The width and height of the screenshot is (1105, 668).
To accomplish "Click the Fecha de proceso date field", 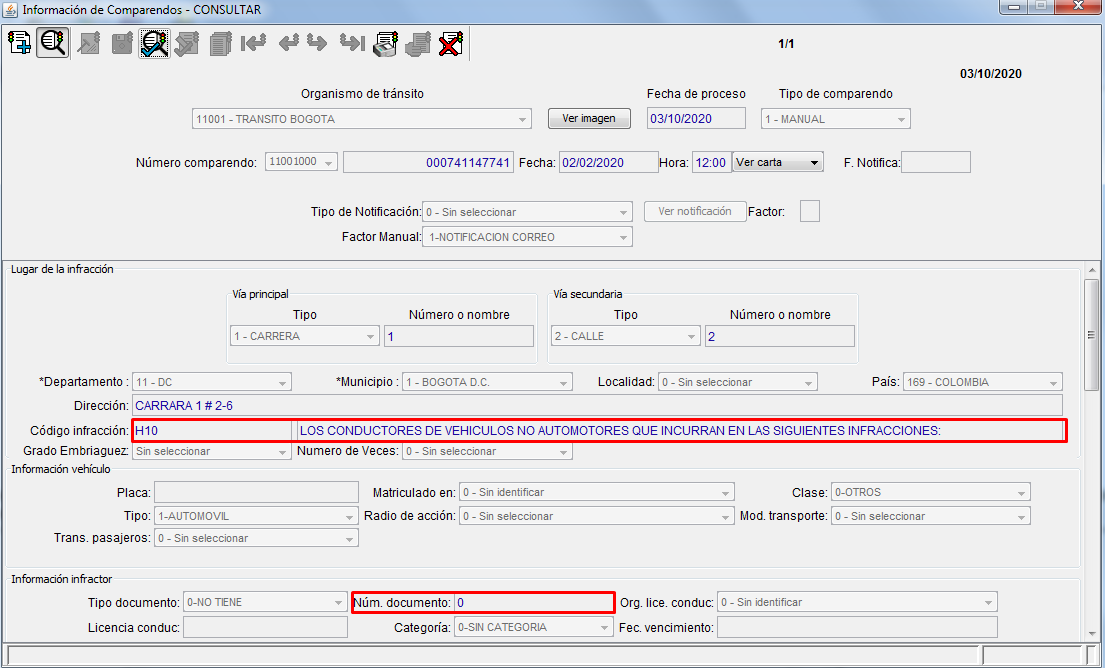I will coord(696,118).
